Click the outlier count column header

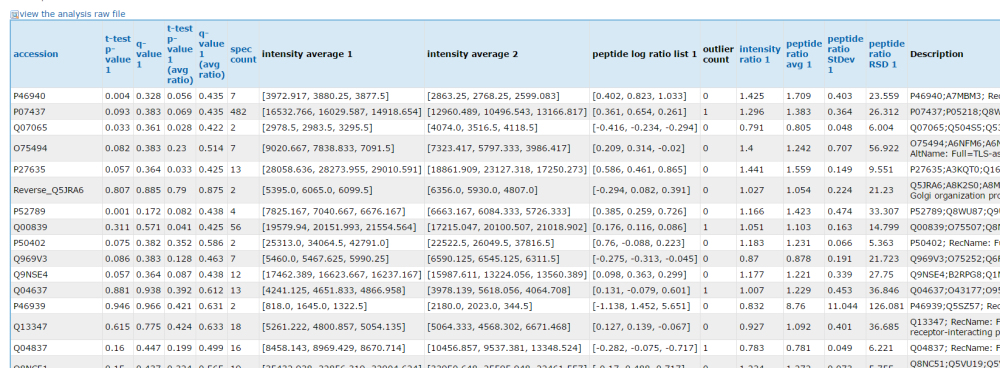[718, 54]
